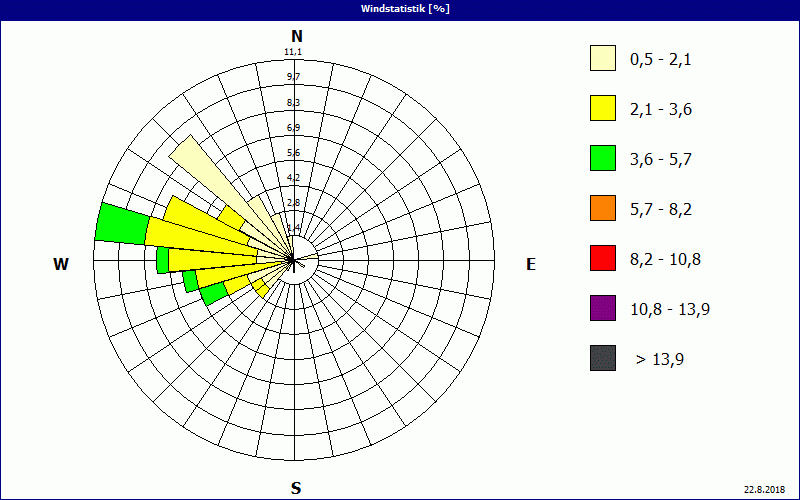Click the legend text "0,5 - 2,1"

(x=660, y=59)
